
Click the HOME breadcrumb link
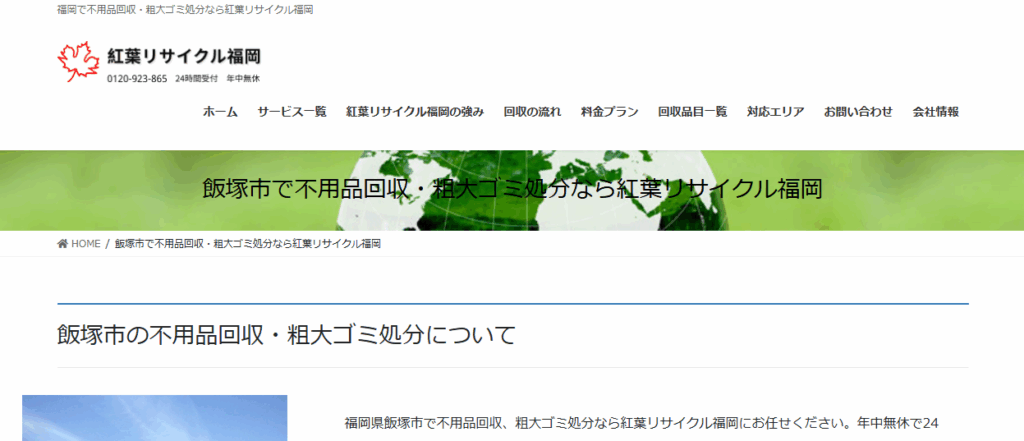pos(85,244)
